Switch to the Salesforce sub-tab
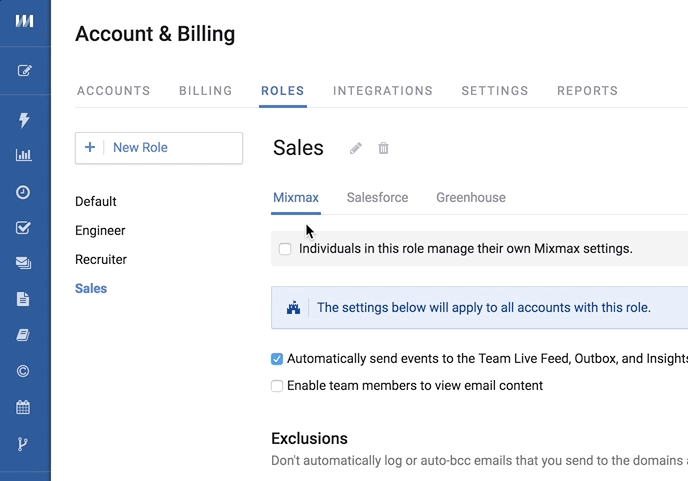The image size is (688, 481). tap(377, 198)
